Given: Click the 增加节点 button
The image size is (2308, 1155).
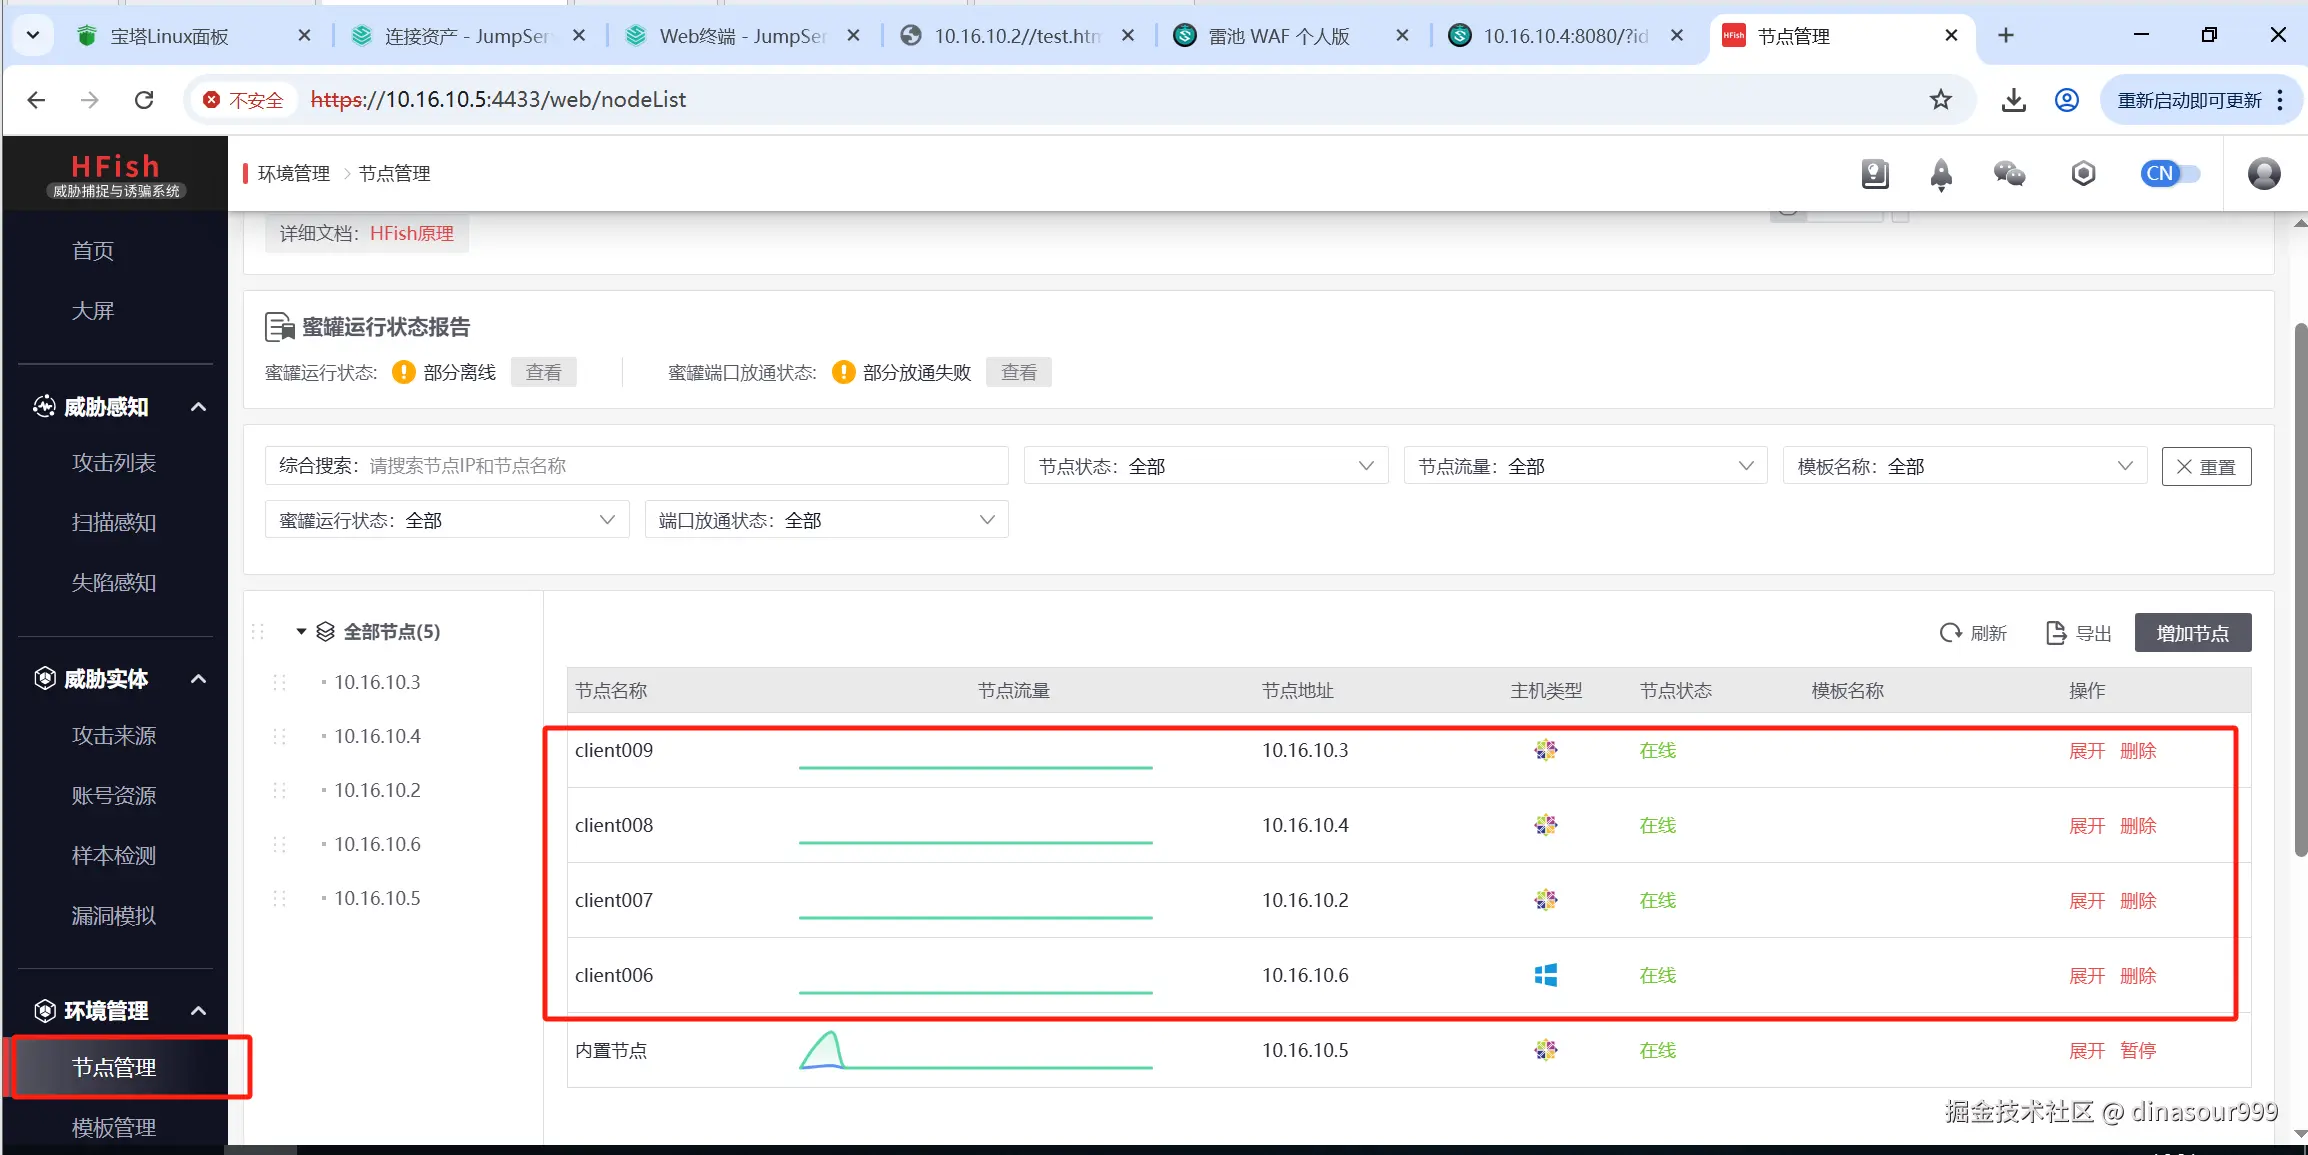Looking at the screenshot, I should click(x=2192, y=633).
